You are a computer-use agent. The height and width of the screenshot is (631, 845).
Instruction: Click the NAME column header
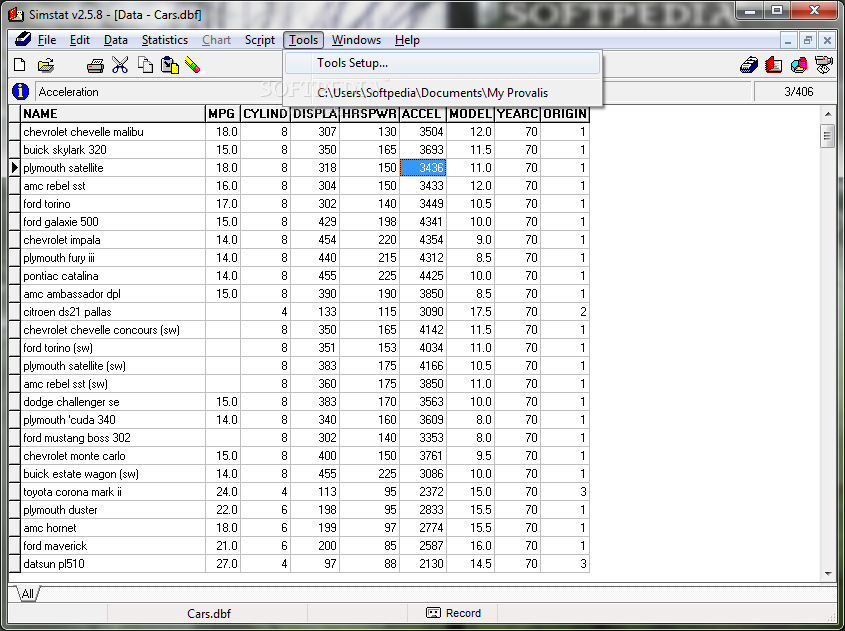(x=113, y=114)
